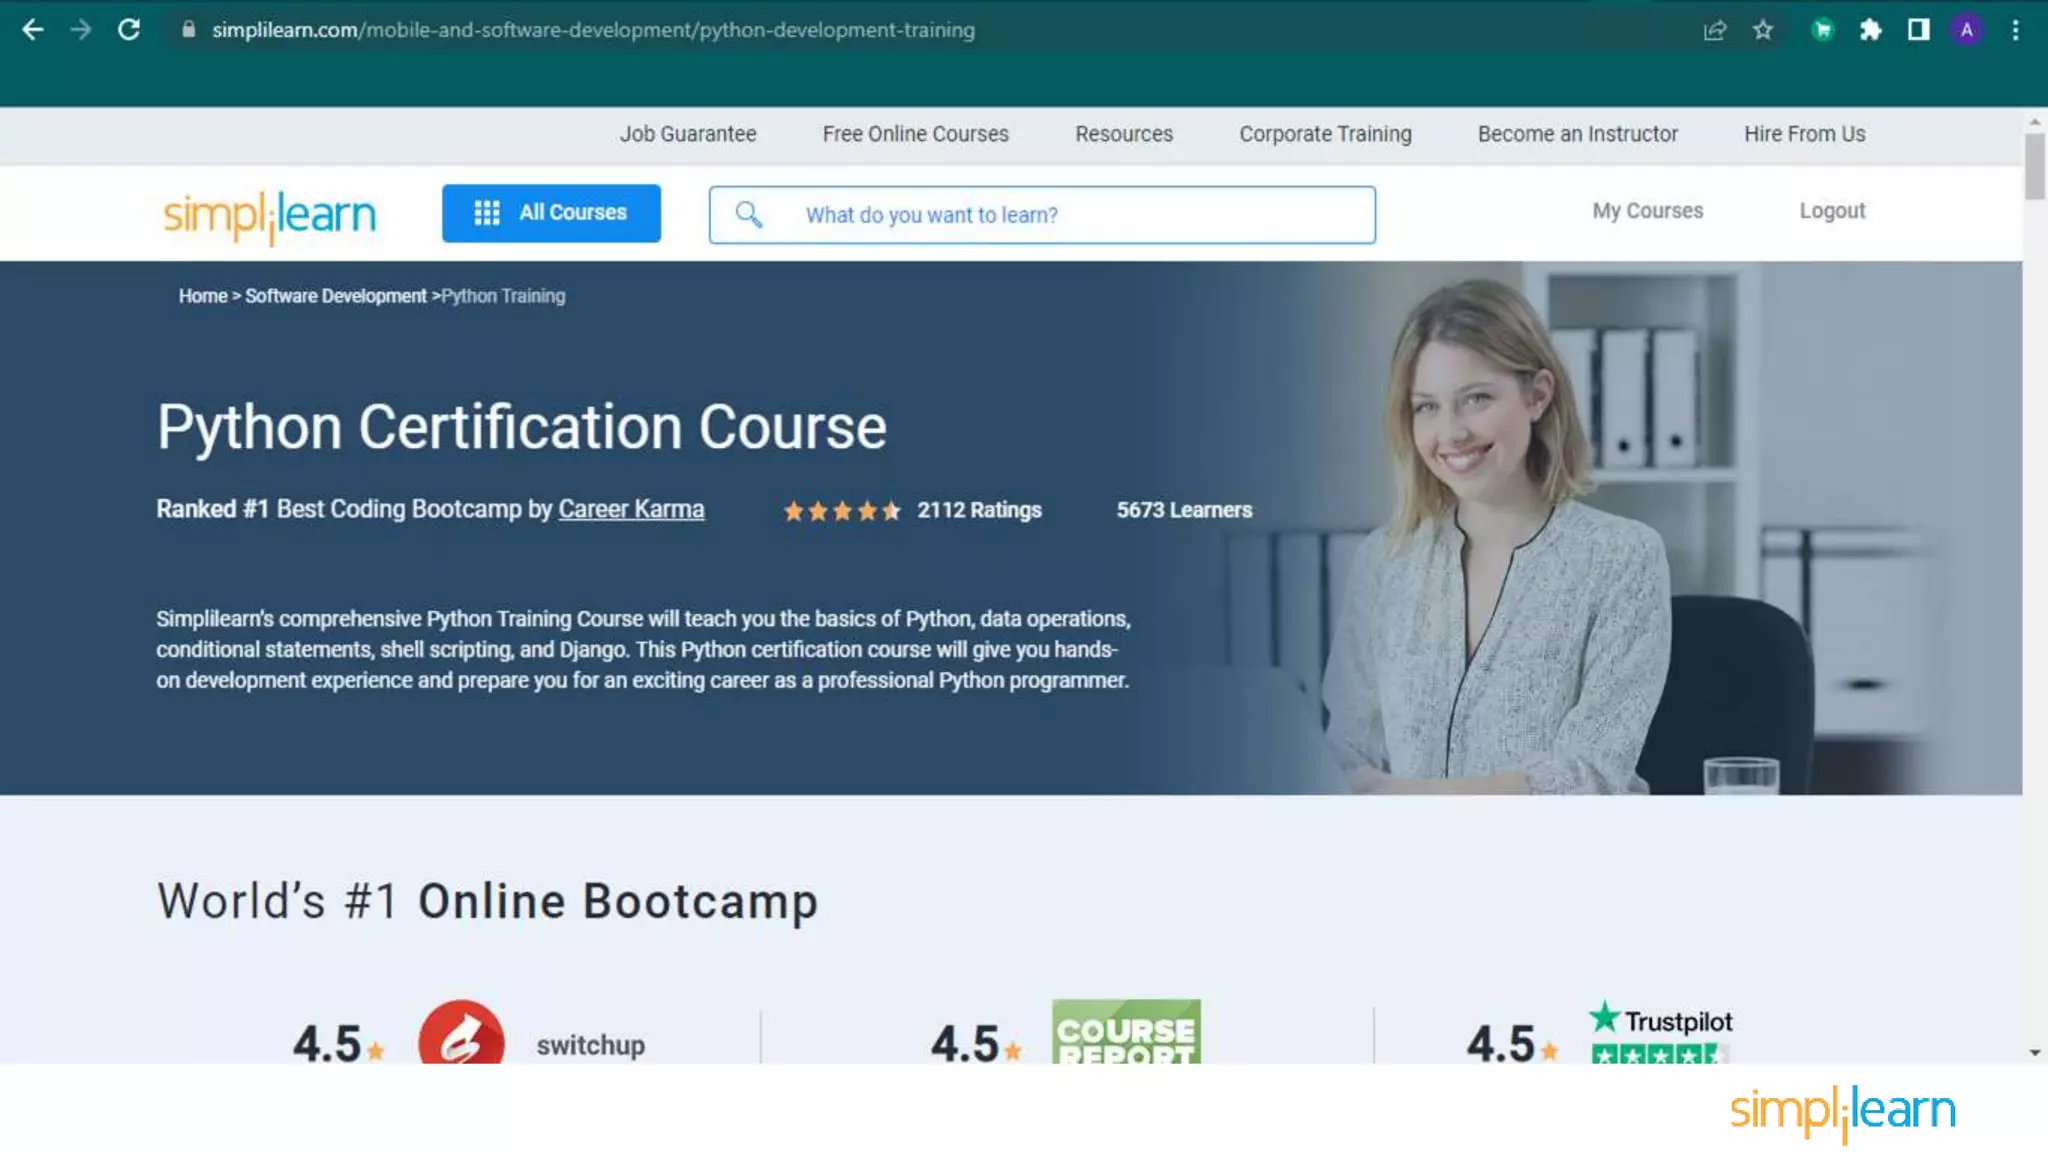Open the extensions puzzle icon

click(1870, 30)
